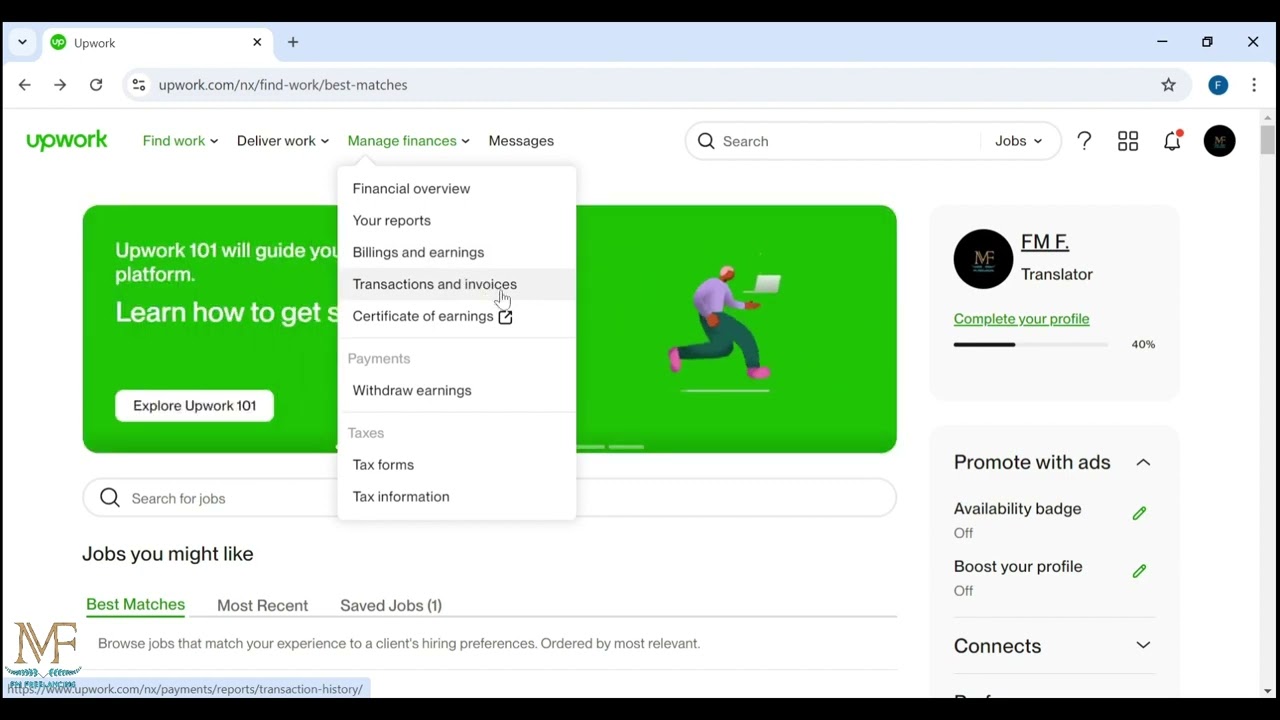
Task: Click the profile completion progress bar
Action: (1030, 344)
